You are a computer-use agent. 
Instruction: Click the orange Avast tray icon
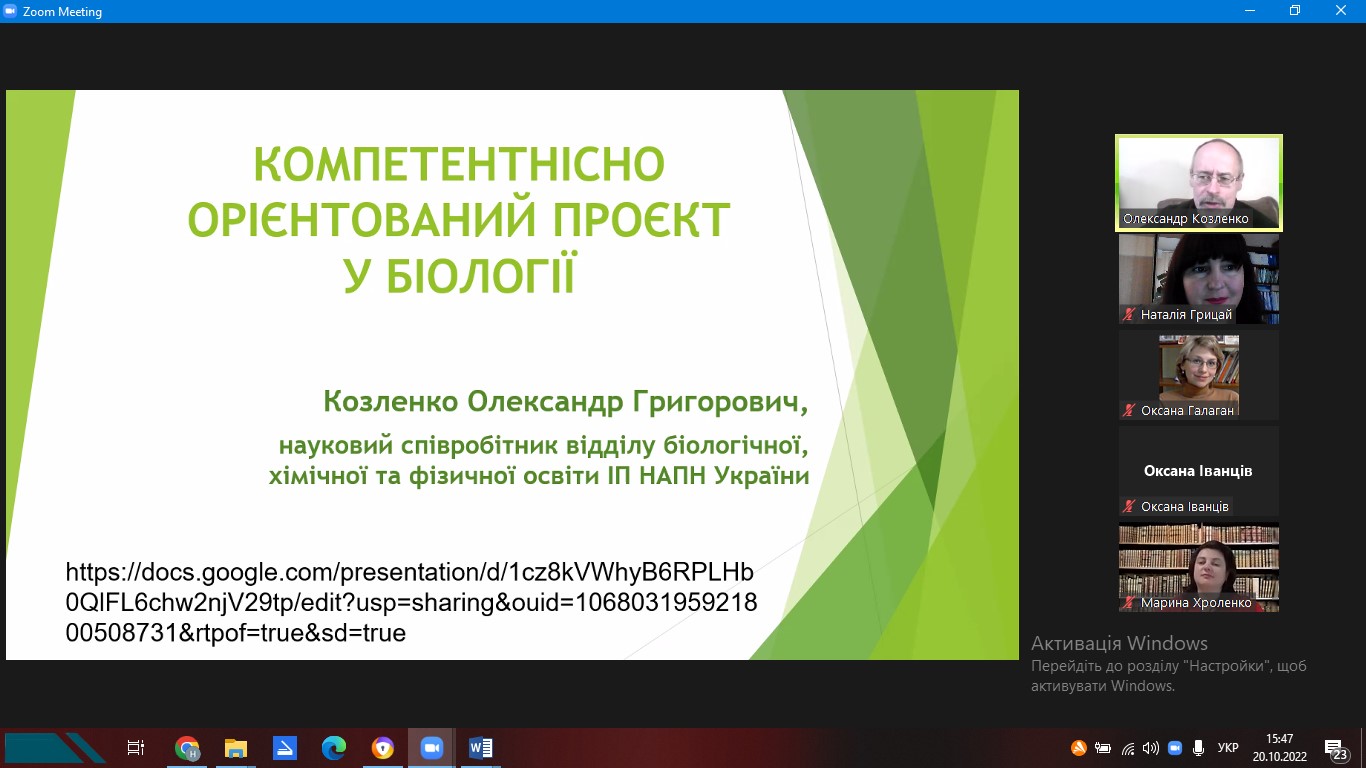tap(1079, 748)
